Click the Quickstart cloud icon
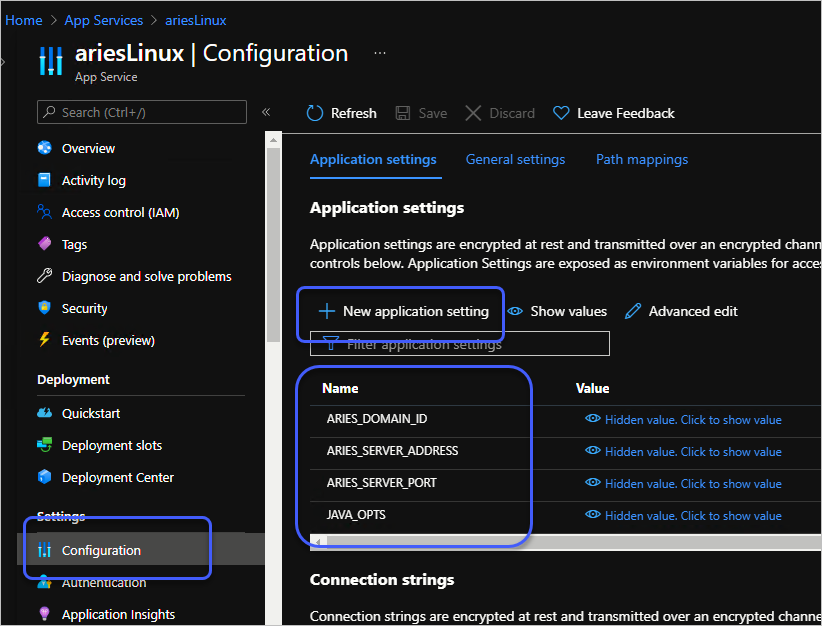The image size is (822, 626). click(x=45, y=413)
